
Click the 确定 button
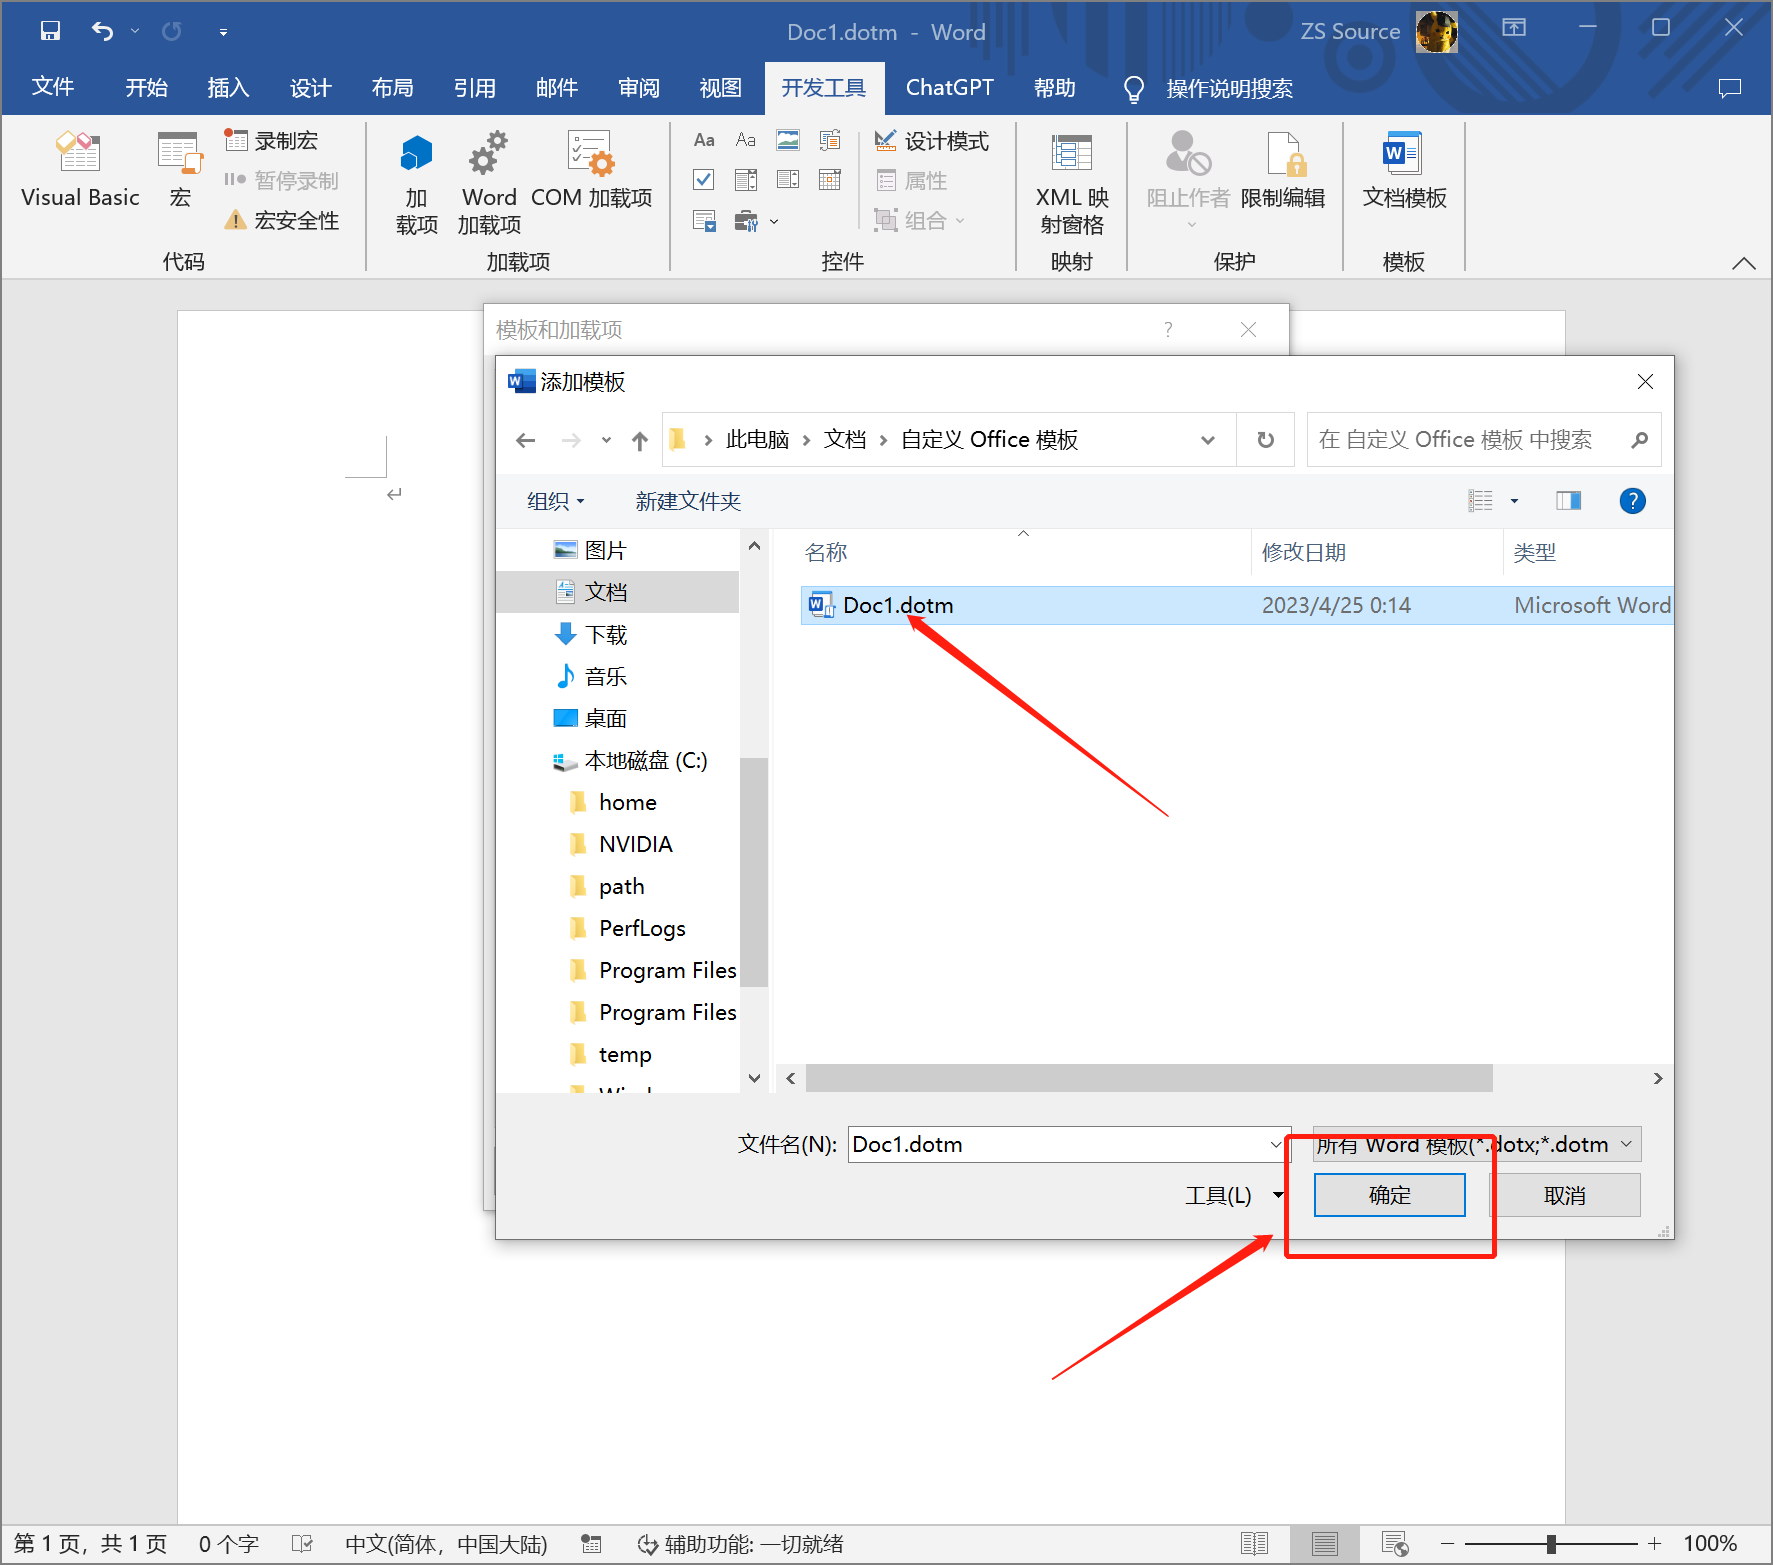pos(1389,1196)
